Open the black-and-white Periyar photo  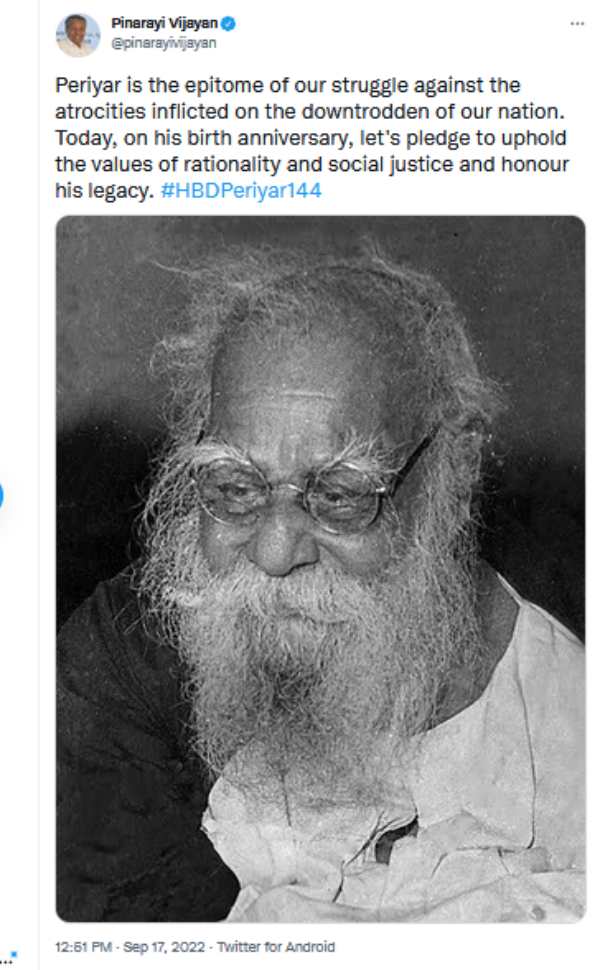pyautogui.click(x=320, y=569)
